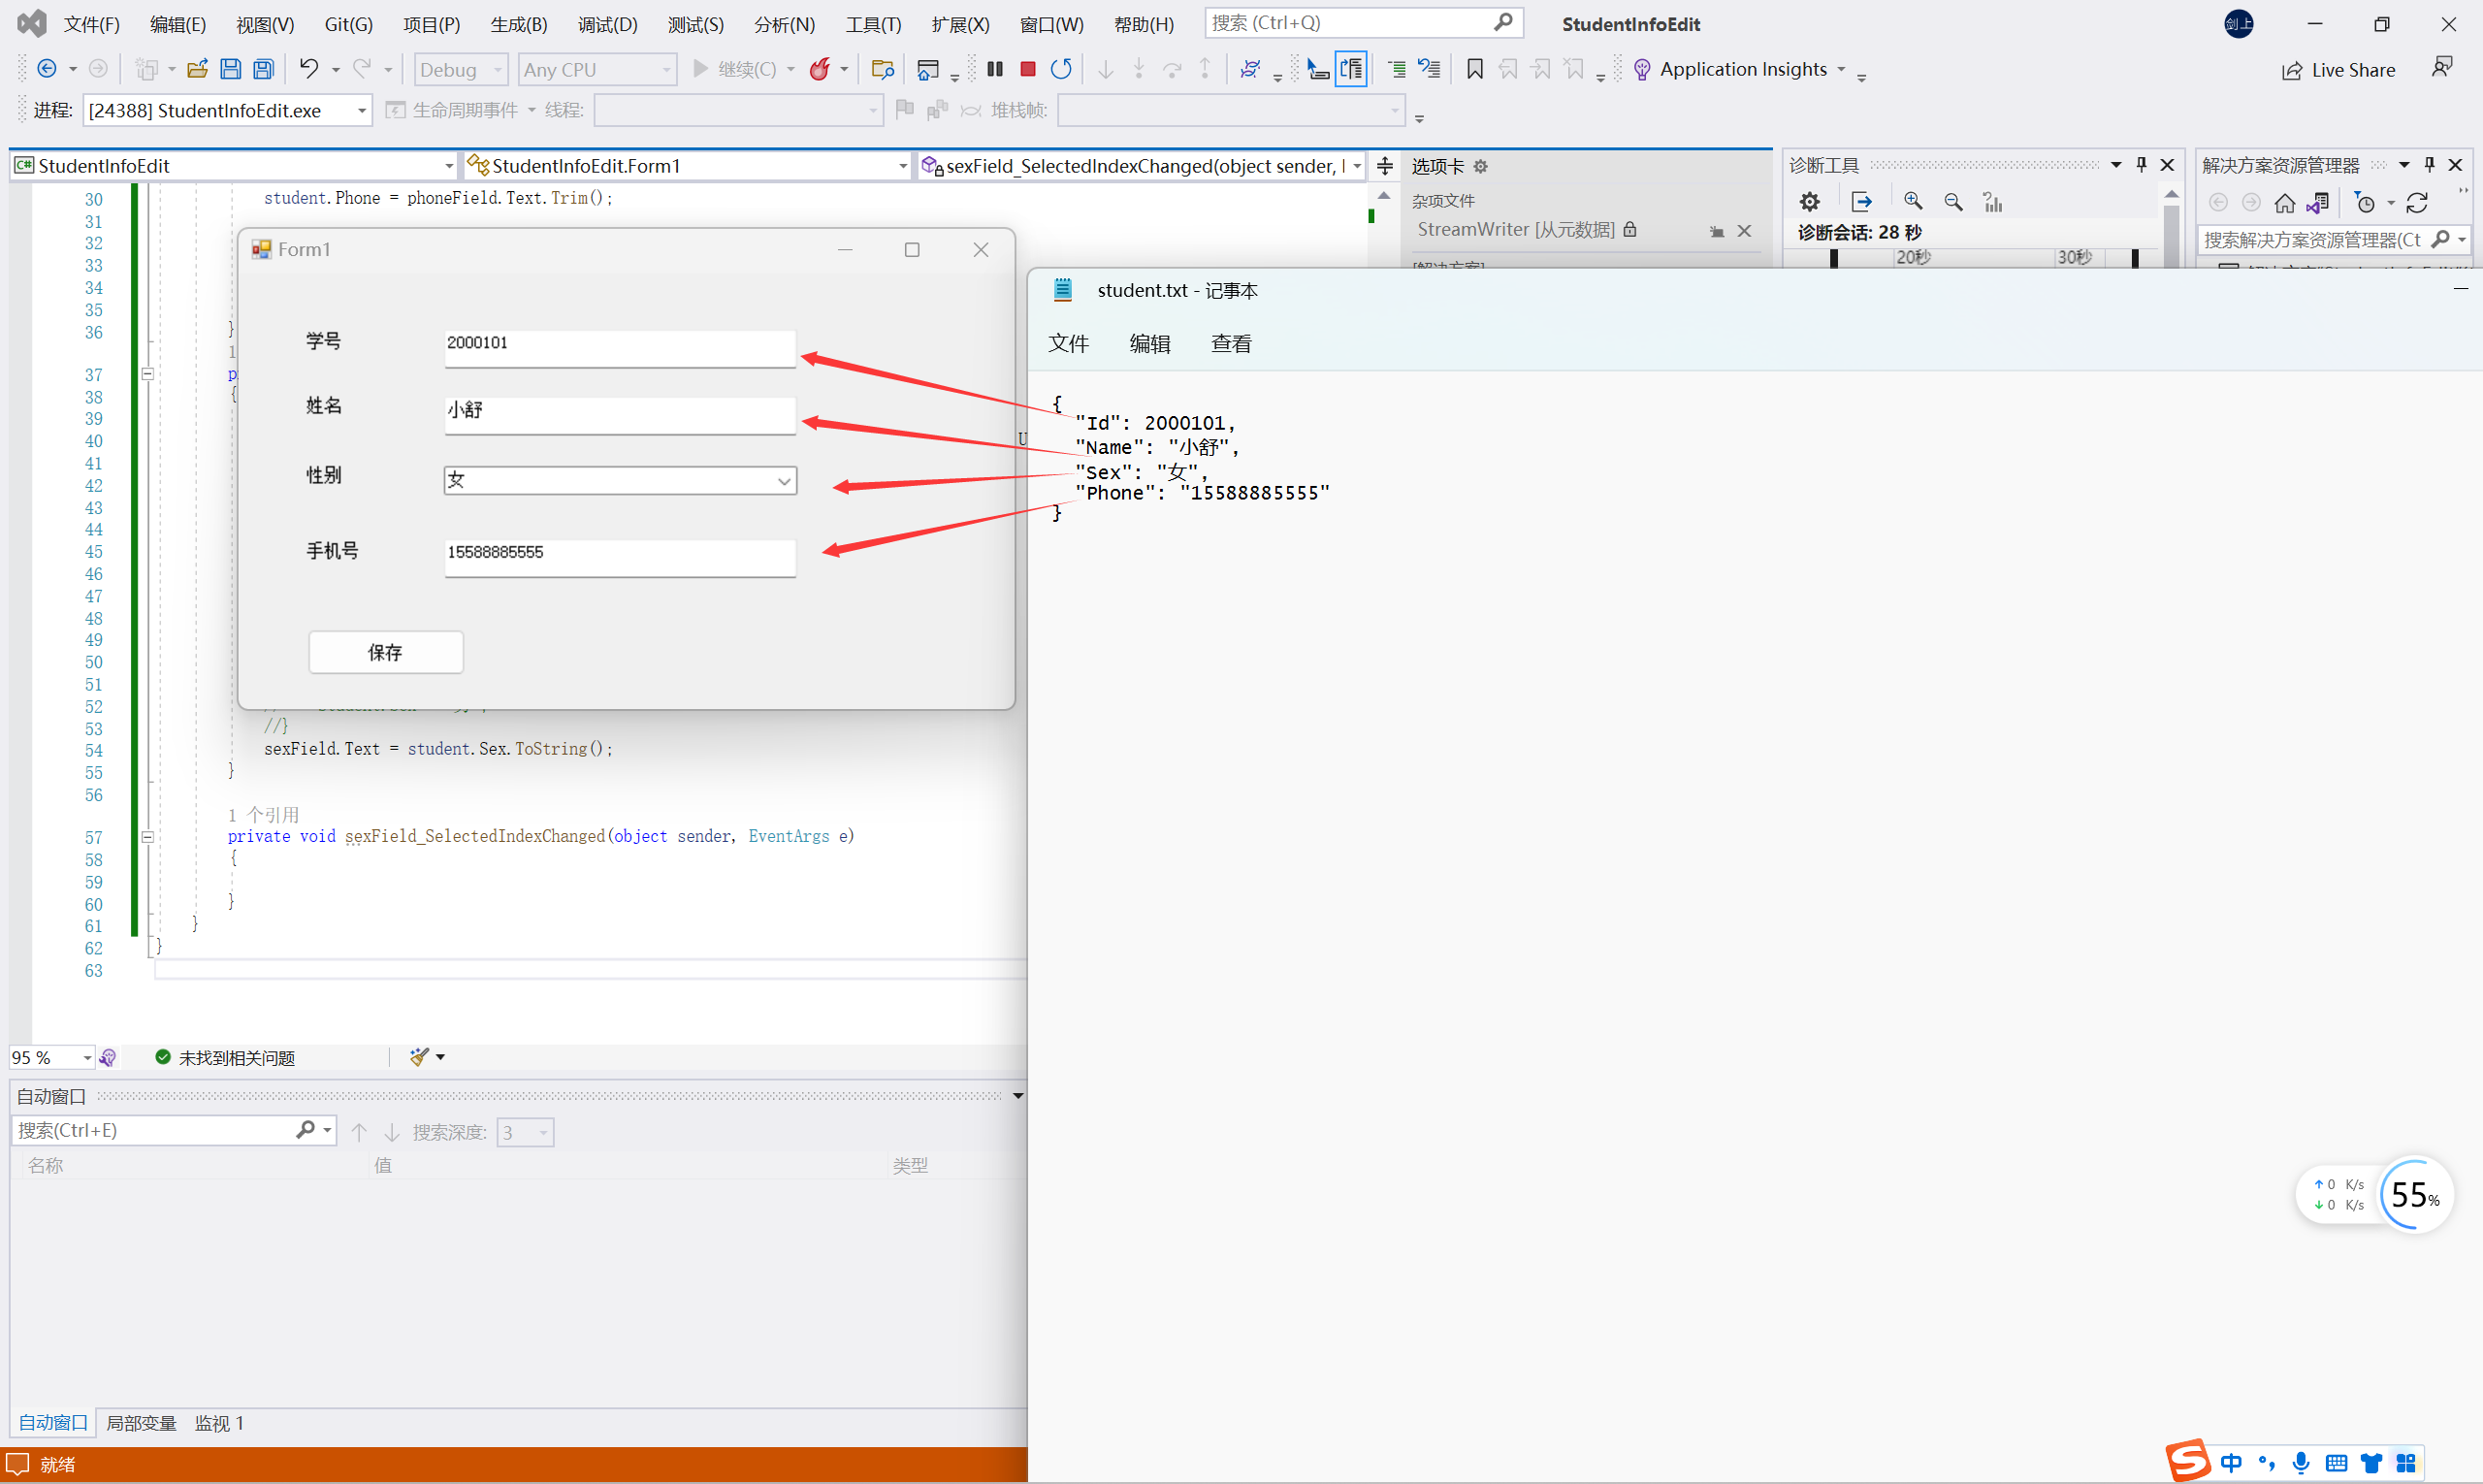
Task: Click the 保存 button on Form1
Action: tap(385, 652)
